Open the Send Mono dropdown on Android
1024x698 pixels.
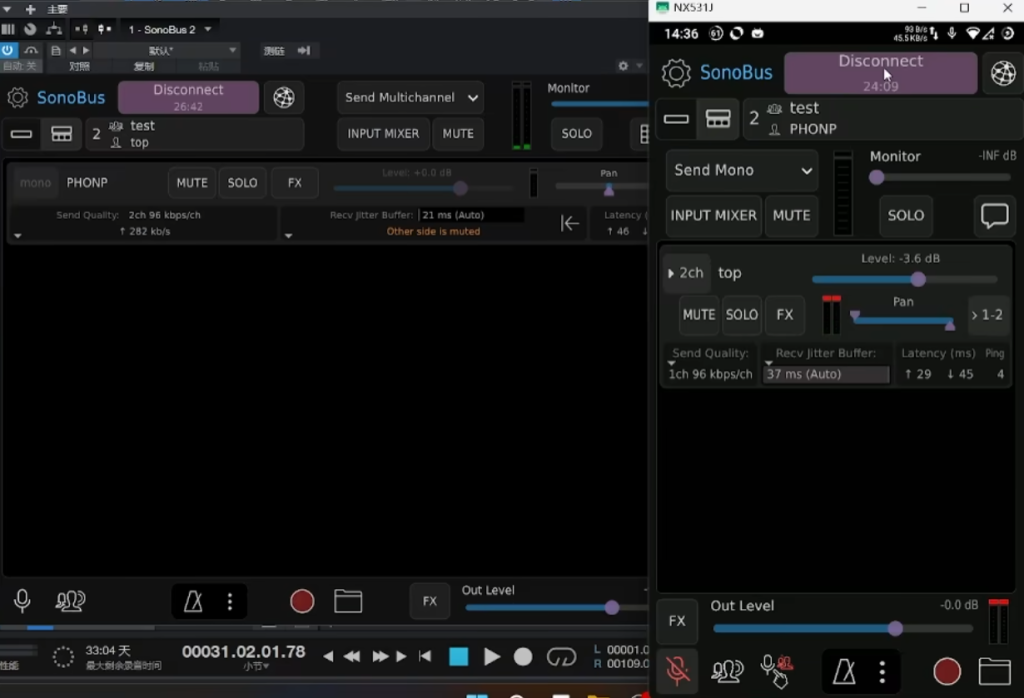(x=741, y=170)
